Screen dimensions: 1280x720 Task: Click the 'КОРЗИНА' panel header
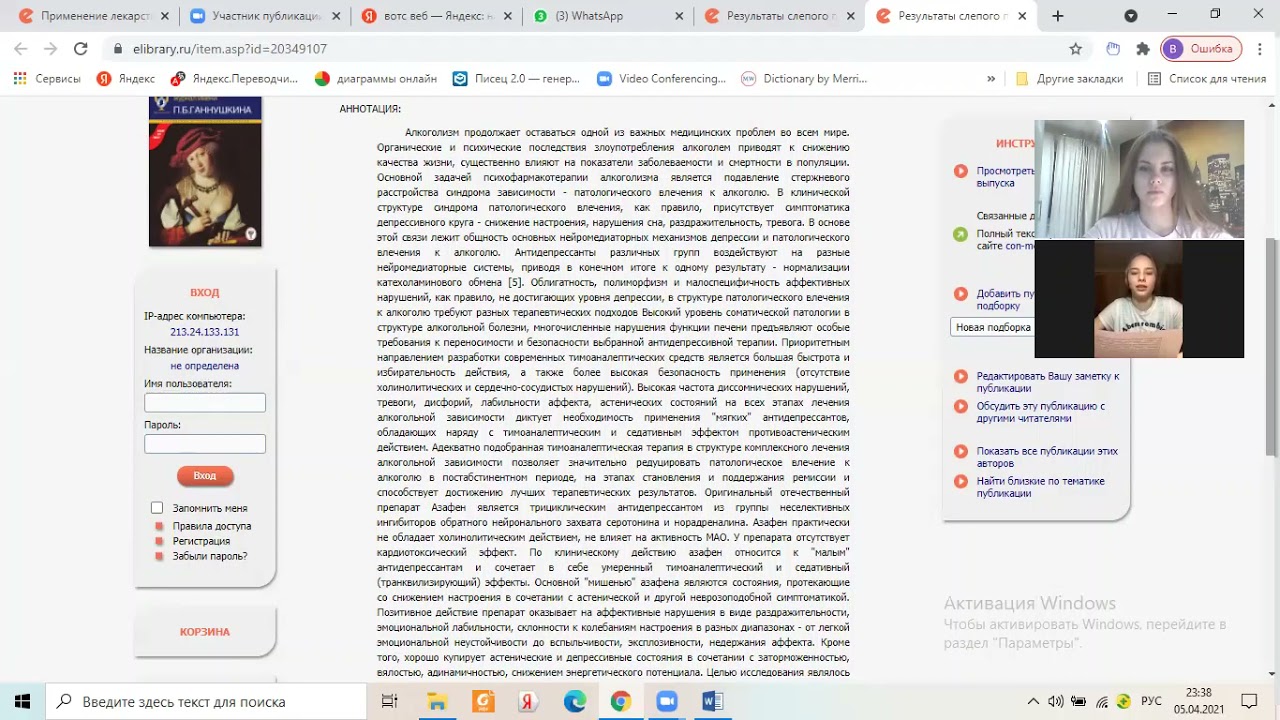click(205, 632)
